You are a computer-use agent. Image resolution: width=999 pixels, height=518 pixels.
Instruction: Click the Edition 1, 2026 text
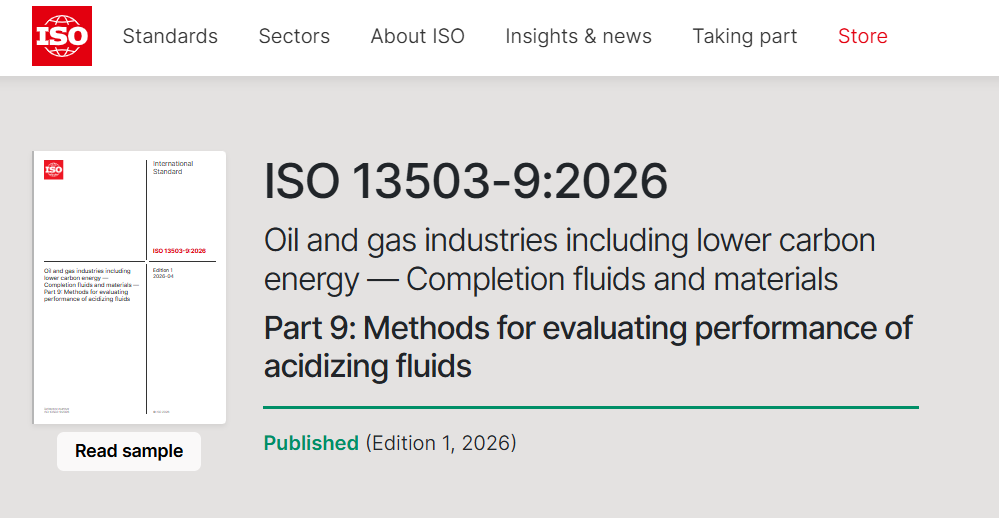click(441, 442)
